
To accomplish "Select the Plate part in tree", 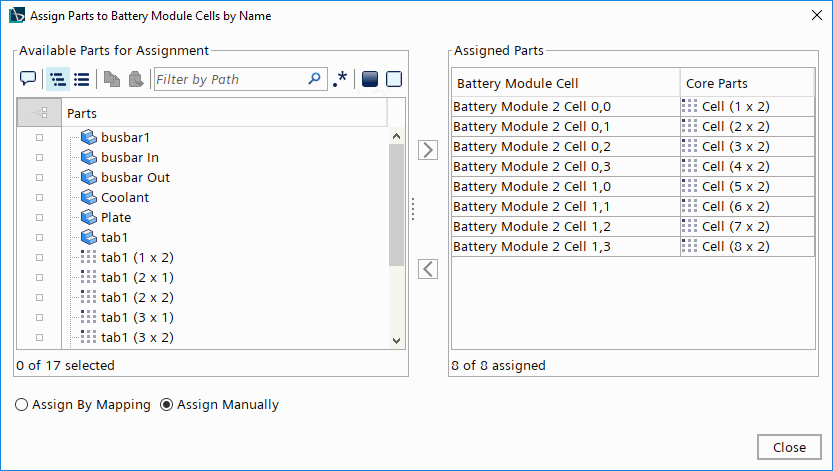I will [116, 217].
